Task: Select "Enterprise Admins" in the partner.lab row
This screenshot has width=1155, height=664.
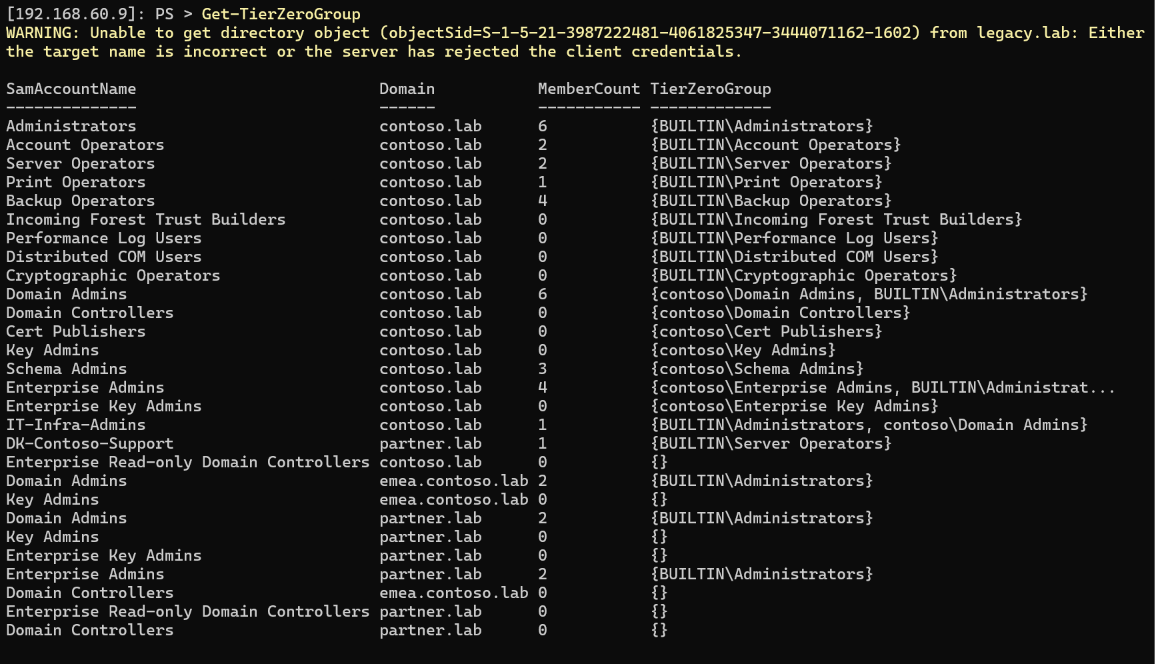Action: 85,574
